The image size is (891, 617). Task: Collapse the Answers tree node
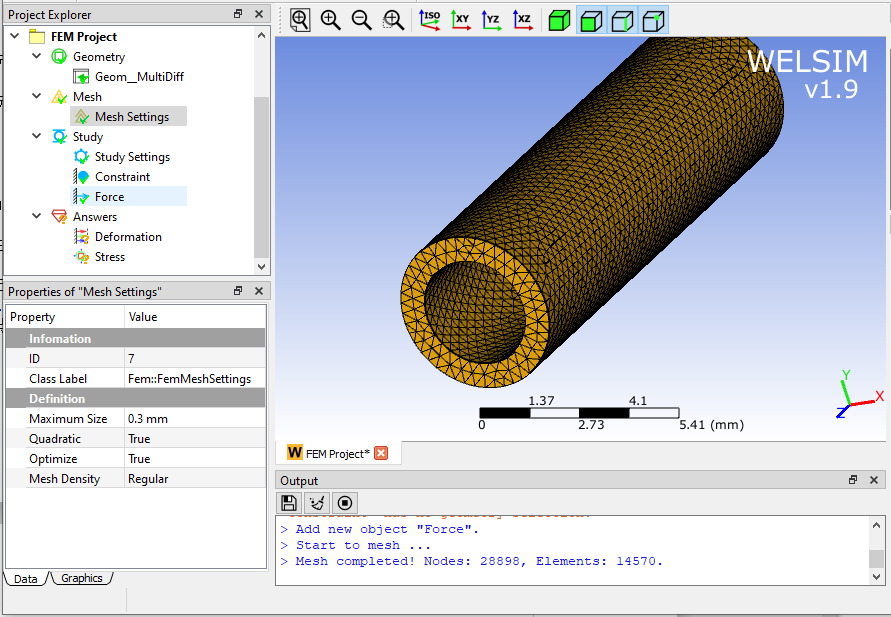coord(37,216)
